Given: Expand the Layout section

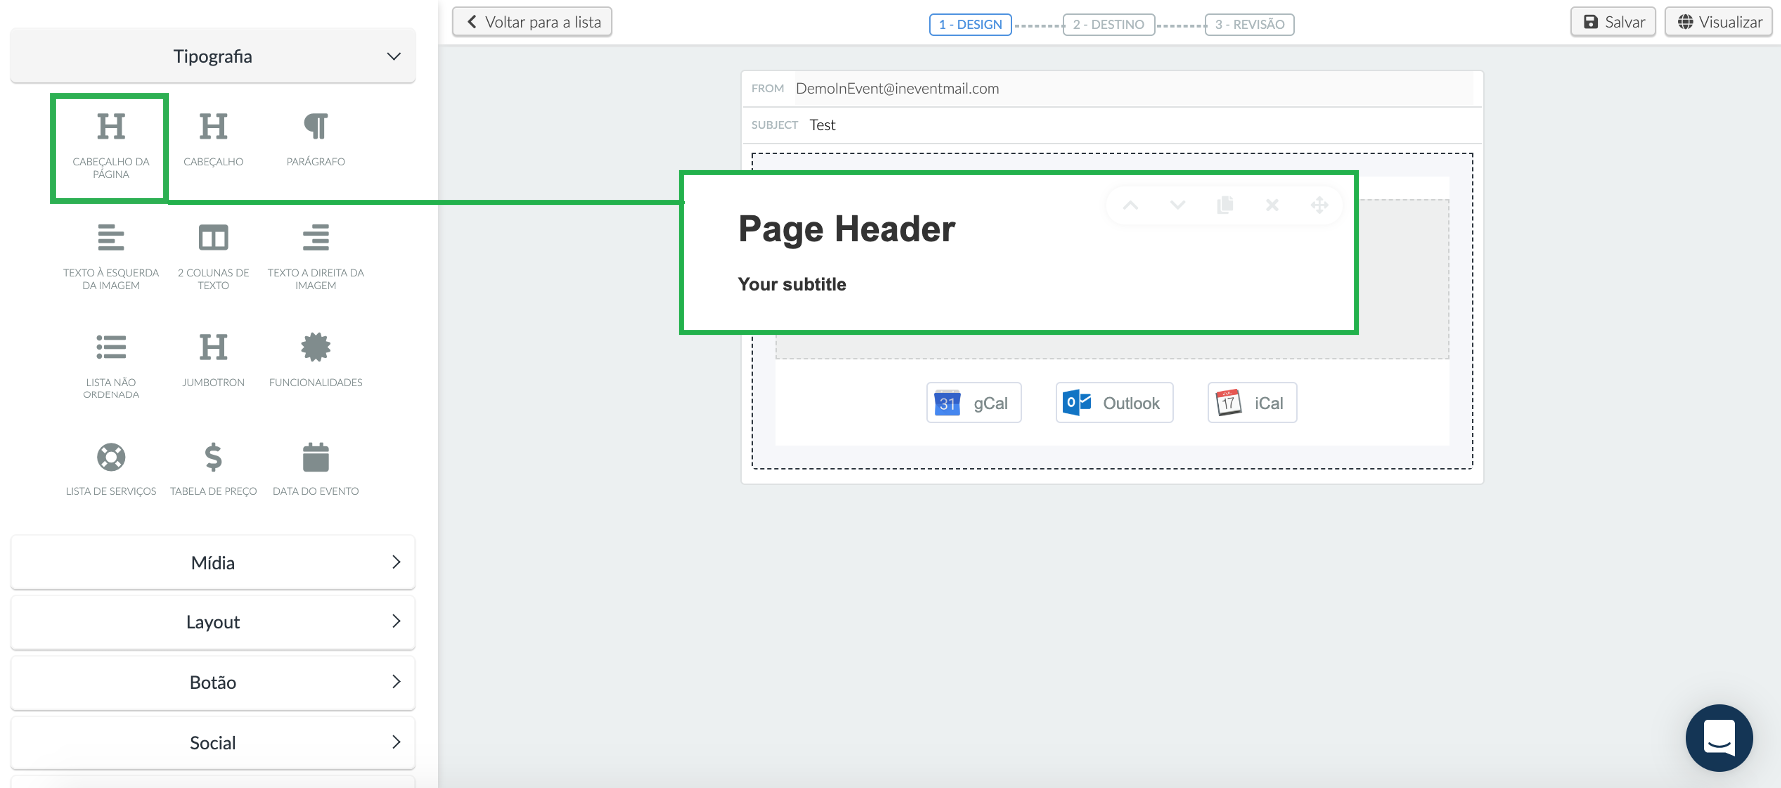Looking at the screenshot, I should pos(213,622).
